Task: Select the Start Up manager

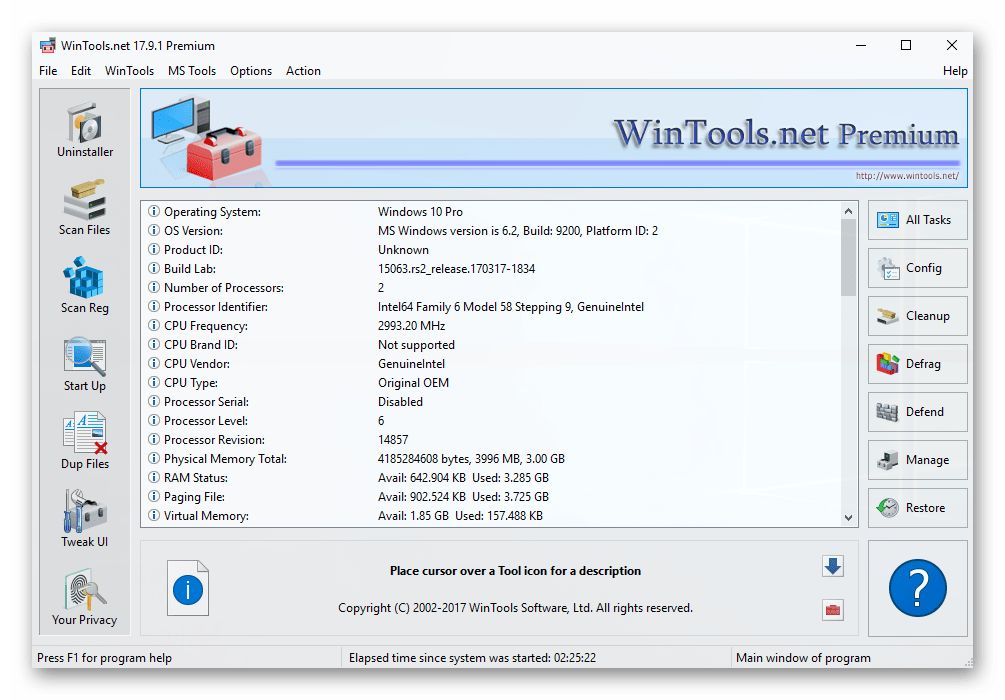Action: [85, 364]
